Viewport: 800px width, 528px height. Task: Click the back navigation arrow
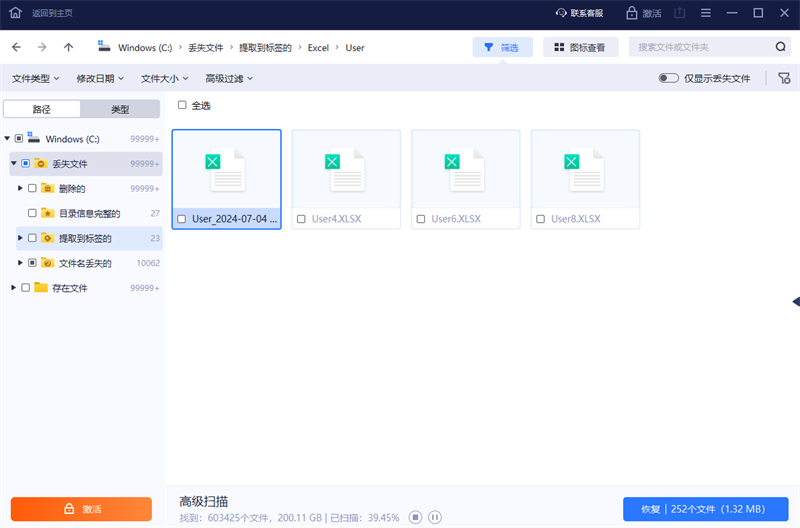point(17,47)
